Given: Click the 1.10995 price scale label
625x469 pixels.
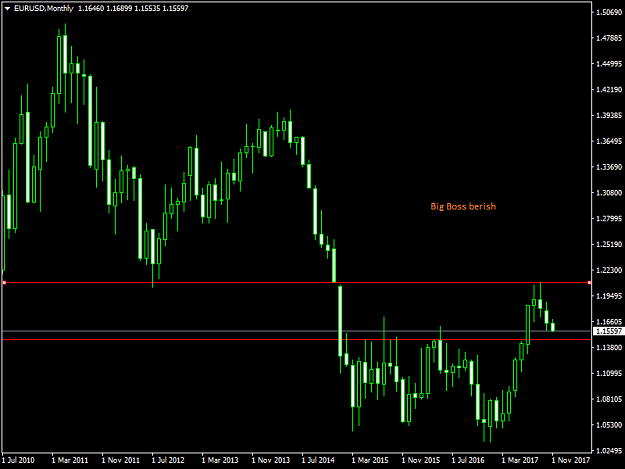Looking at the screenshot, I should point(609,373).
